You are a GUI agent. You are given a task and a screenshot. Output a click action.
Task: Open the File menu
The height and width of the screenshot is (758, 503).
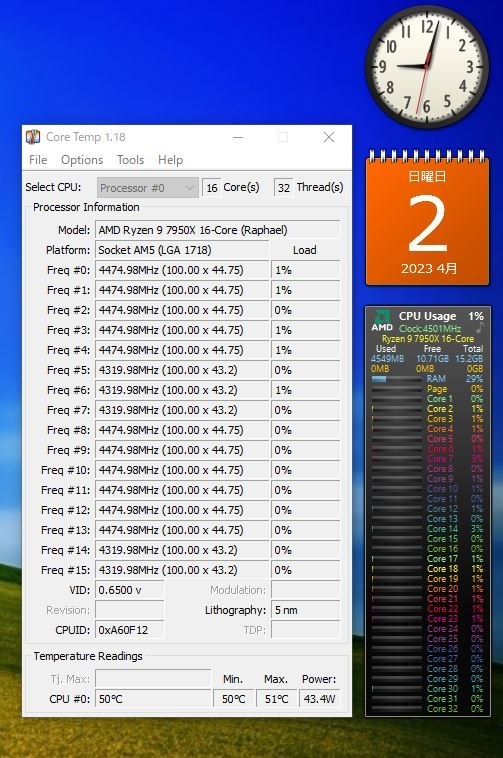(x=38, y=160)
